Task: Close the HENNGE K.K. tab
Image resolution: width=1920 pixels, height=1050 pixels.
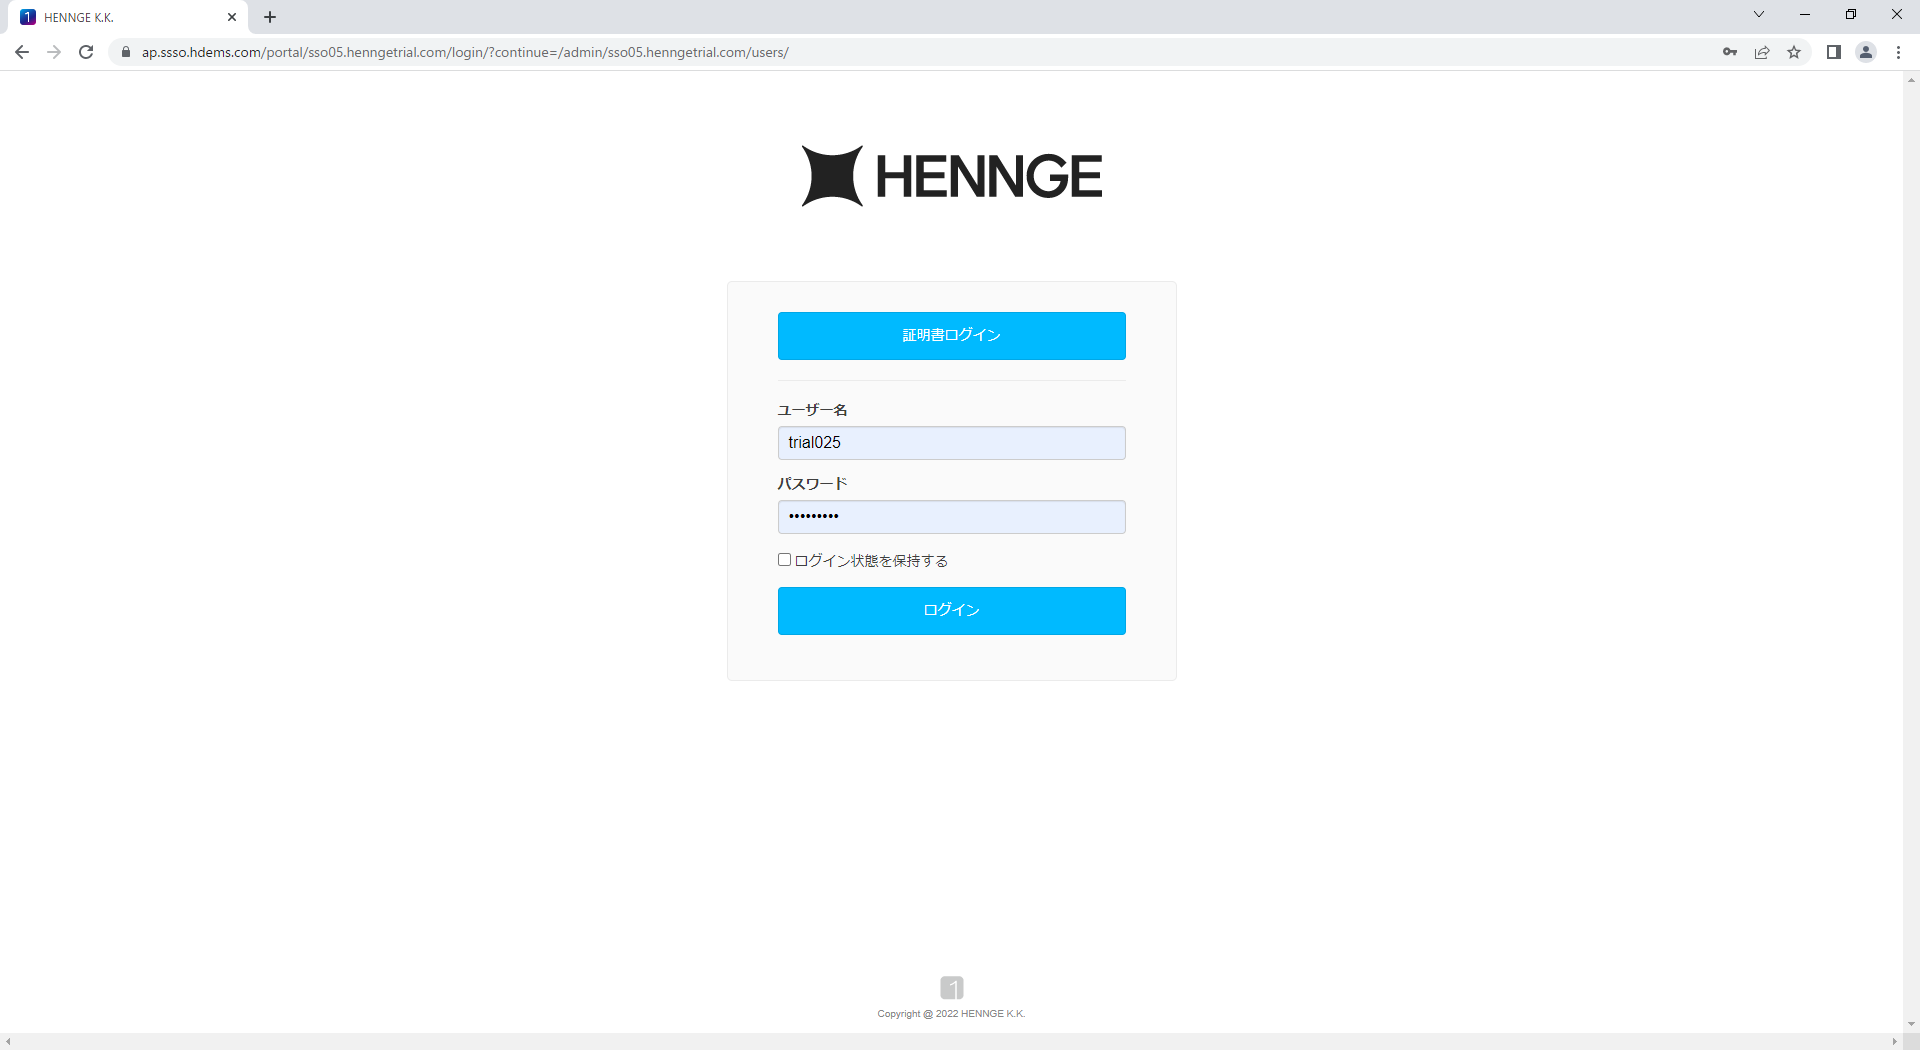Action: coord(232,17)
